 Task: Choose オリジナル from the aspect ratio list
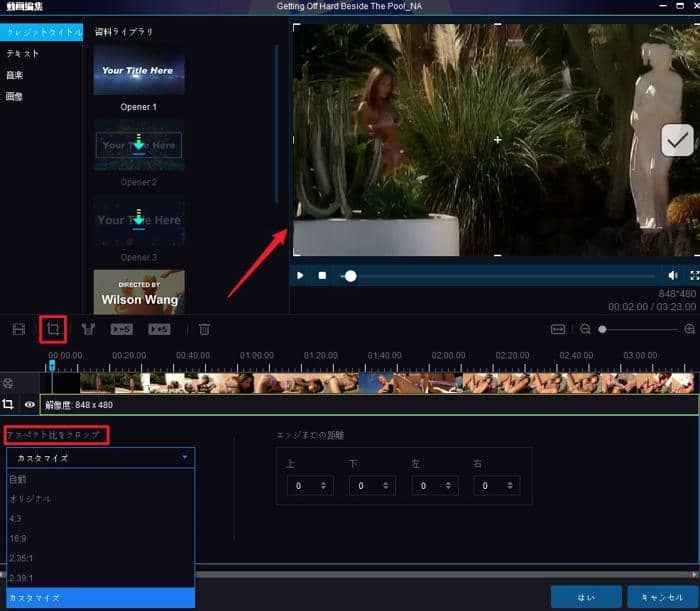pyautogui.click(x=29, y=498)
